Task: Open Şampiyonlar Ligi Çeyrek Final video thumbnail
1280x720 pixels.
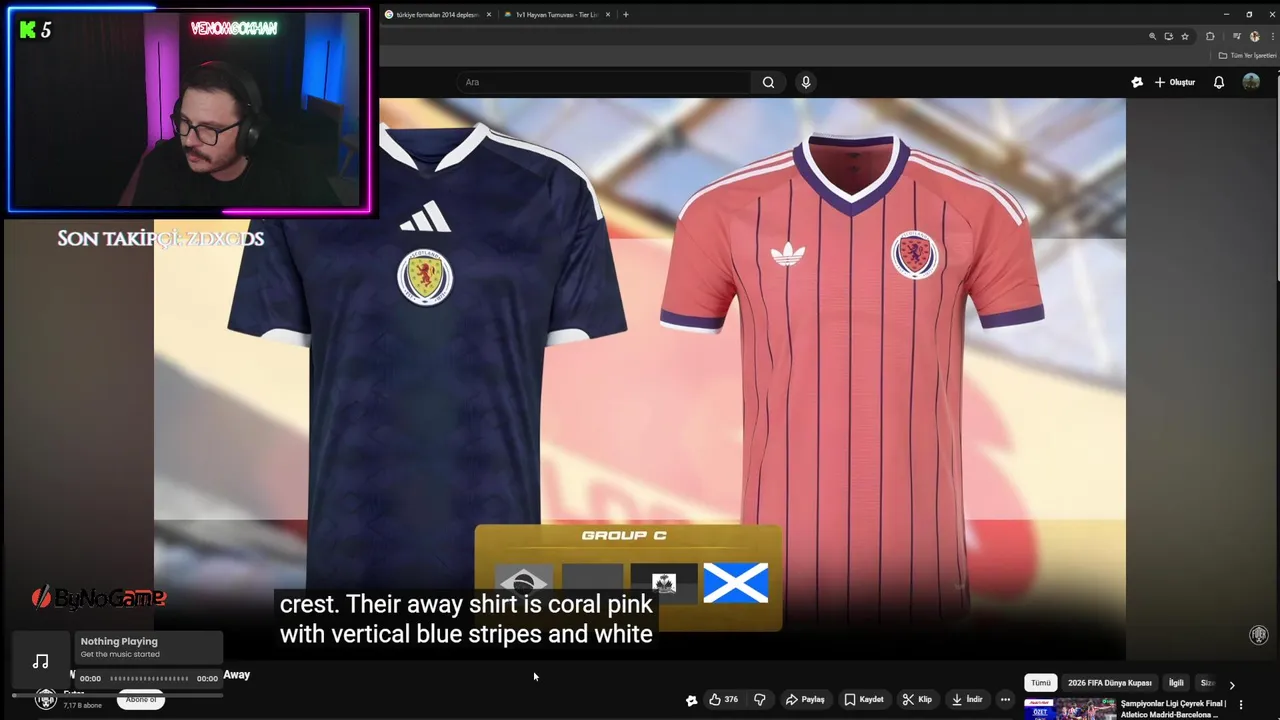Action: 1069,709
